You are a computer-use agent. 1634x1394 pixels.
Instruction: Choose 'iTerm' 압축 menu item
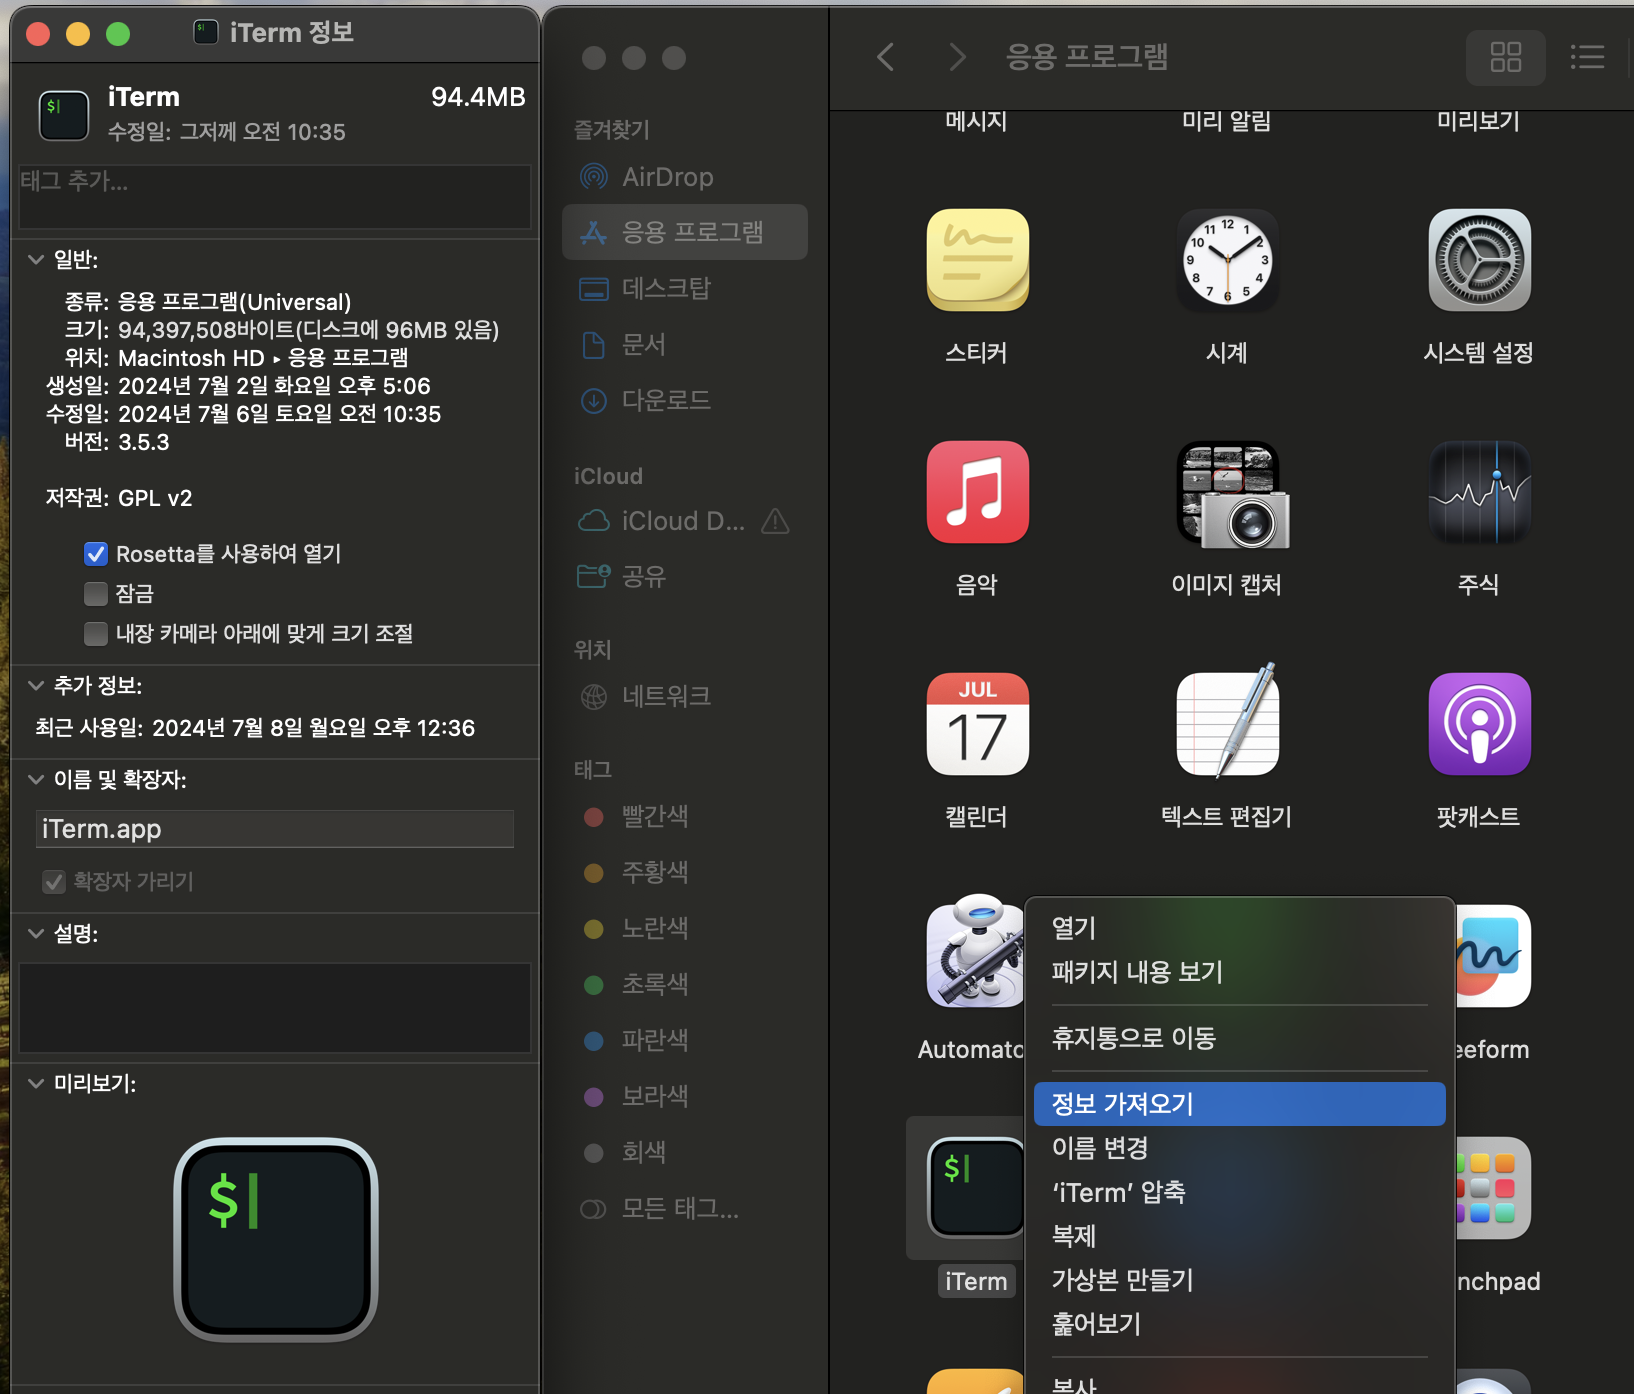(1240, 1192)
